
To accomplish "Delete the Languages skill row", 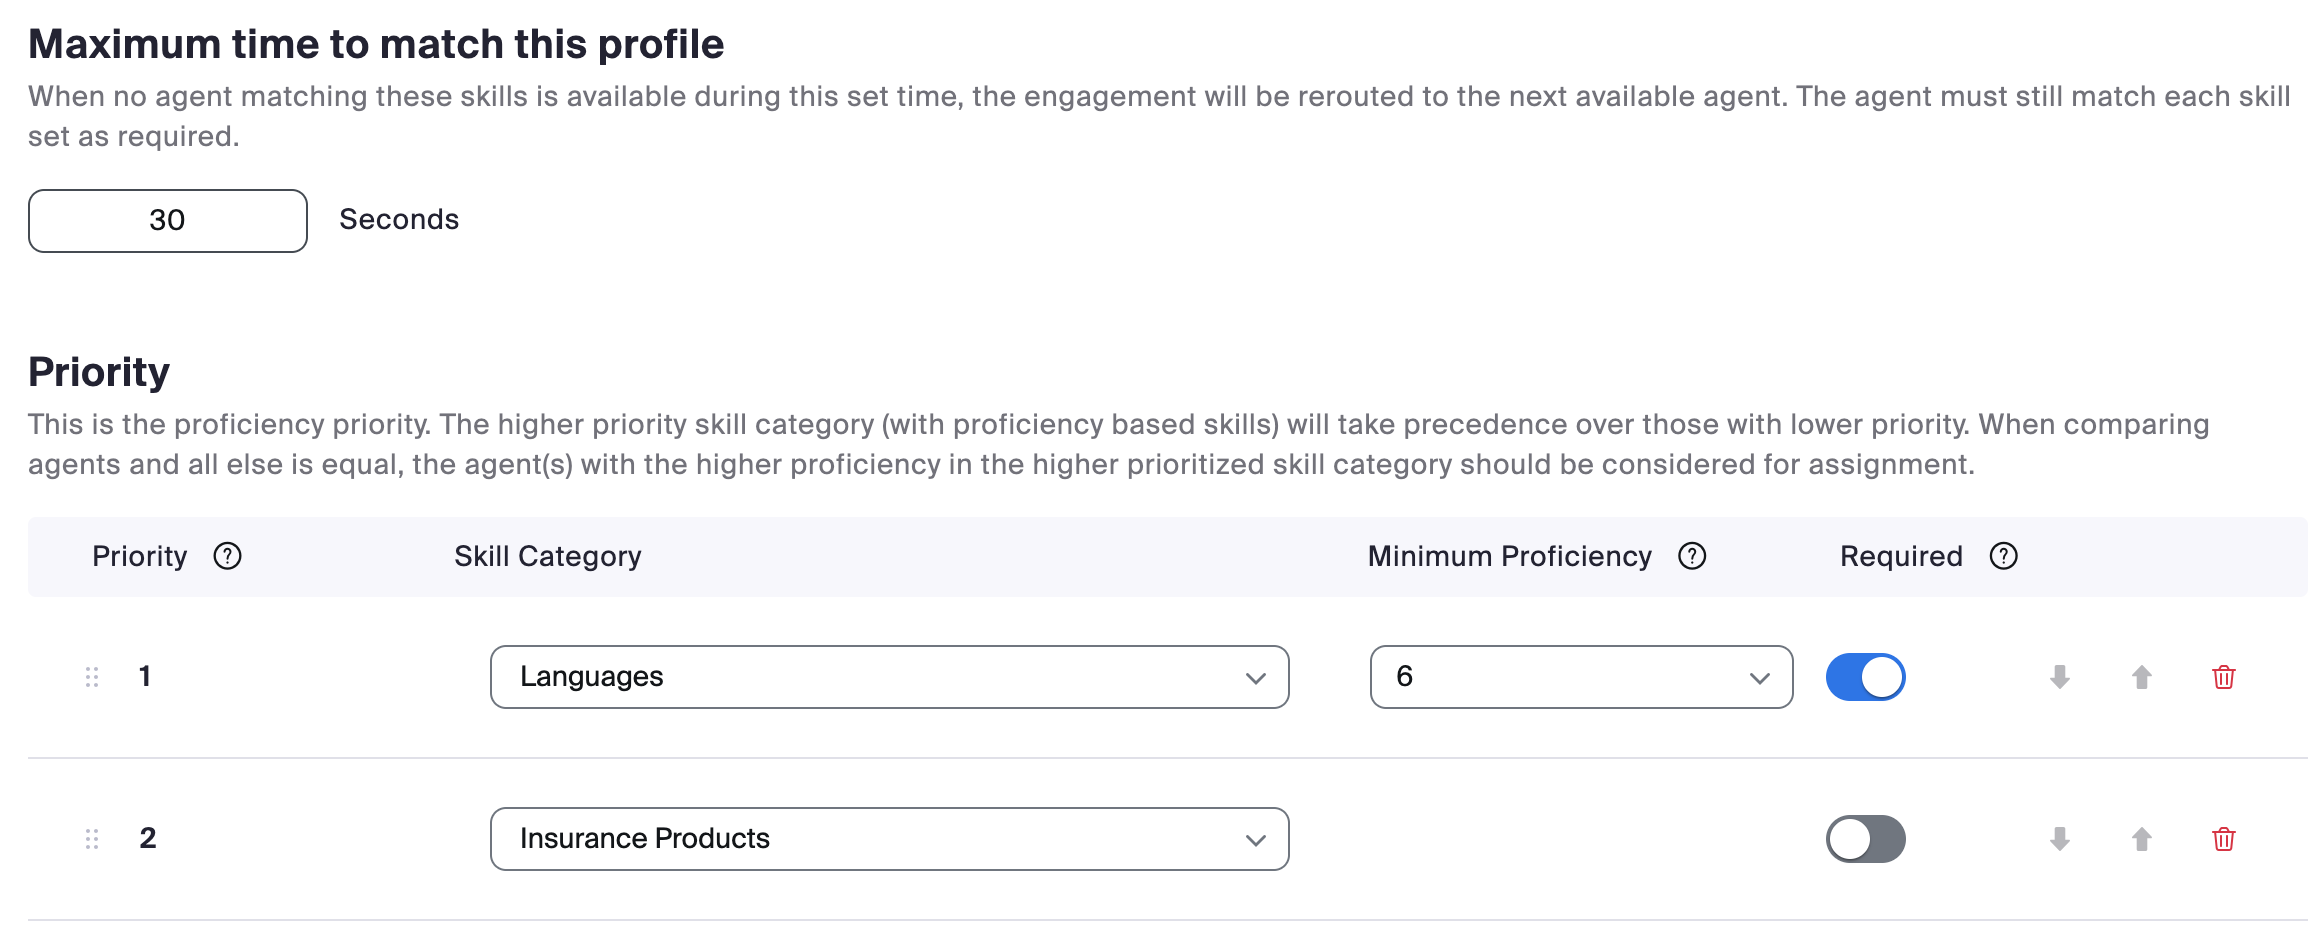I will tap(2223, 677).
